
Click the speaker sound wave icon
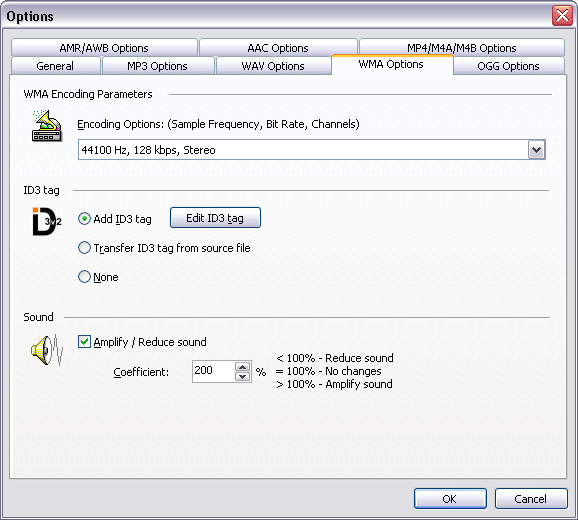tap(47, 350)
